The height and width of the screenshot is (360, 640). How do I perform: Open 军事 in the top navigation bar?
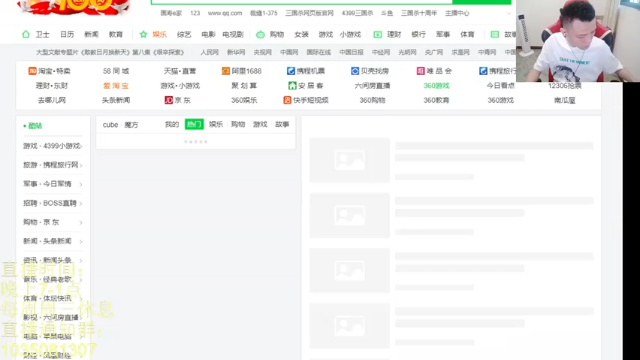point(443,35)
